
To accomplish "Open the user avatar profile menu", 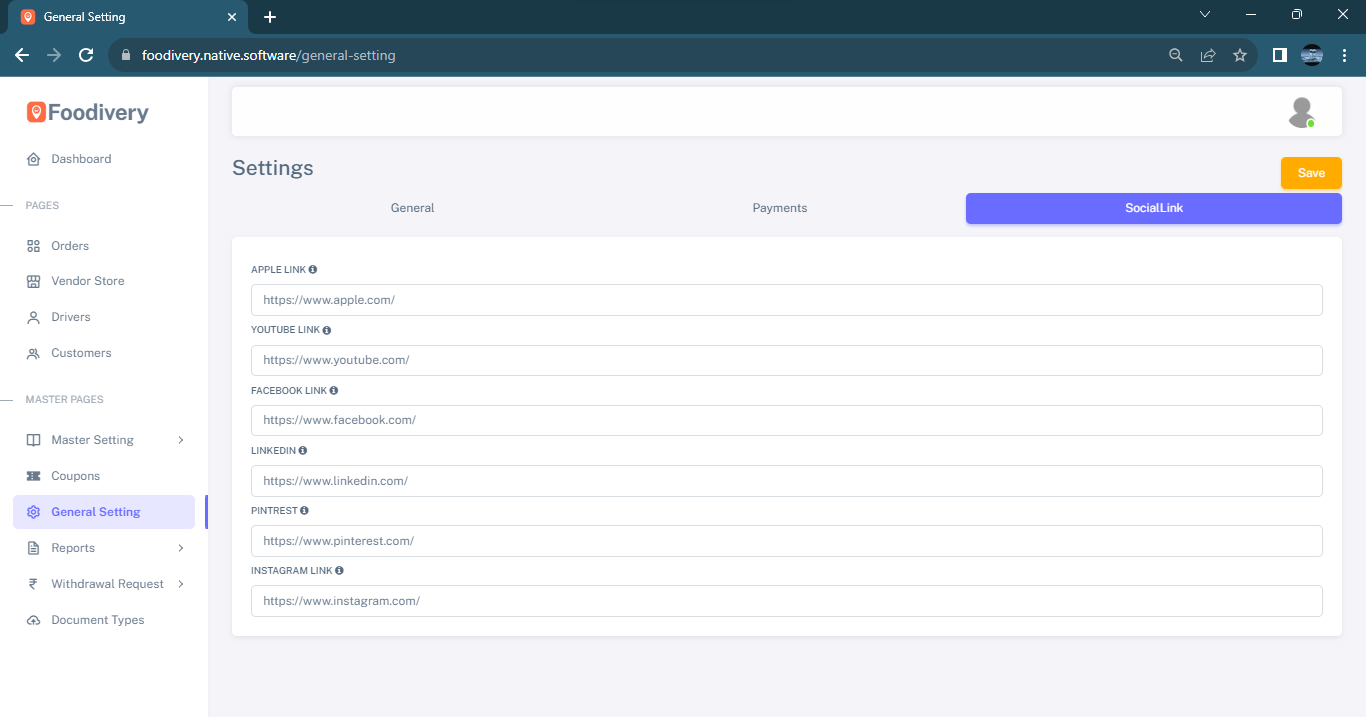I will [x=1301, y=112].
